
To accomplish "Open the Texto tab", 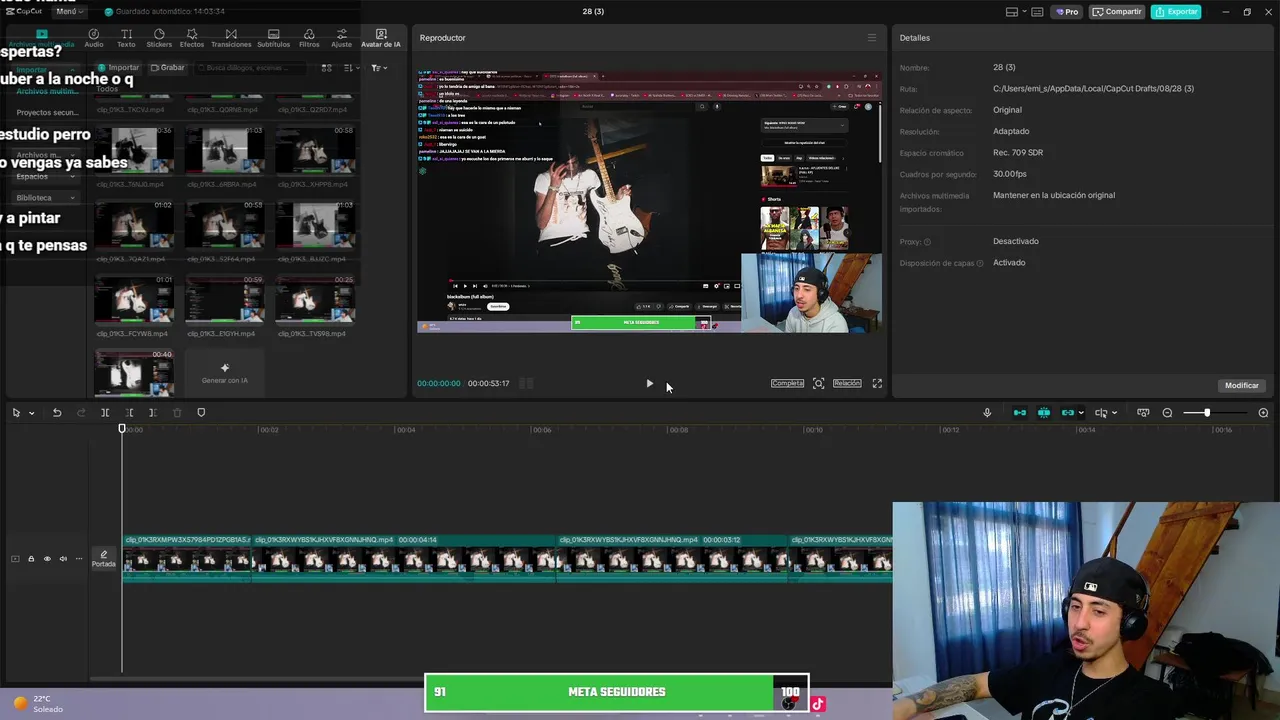I will point(126,38).
